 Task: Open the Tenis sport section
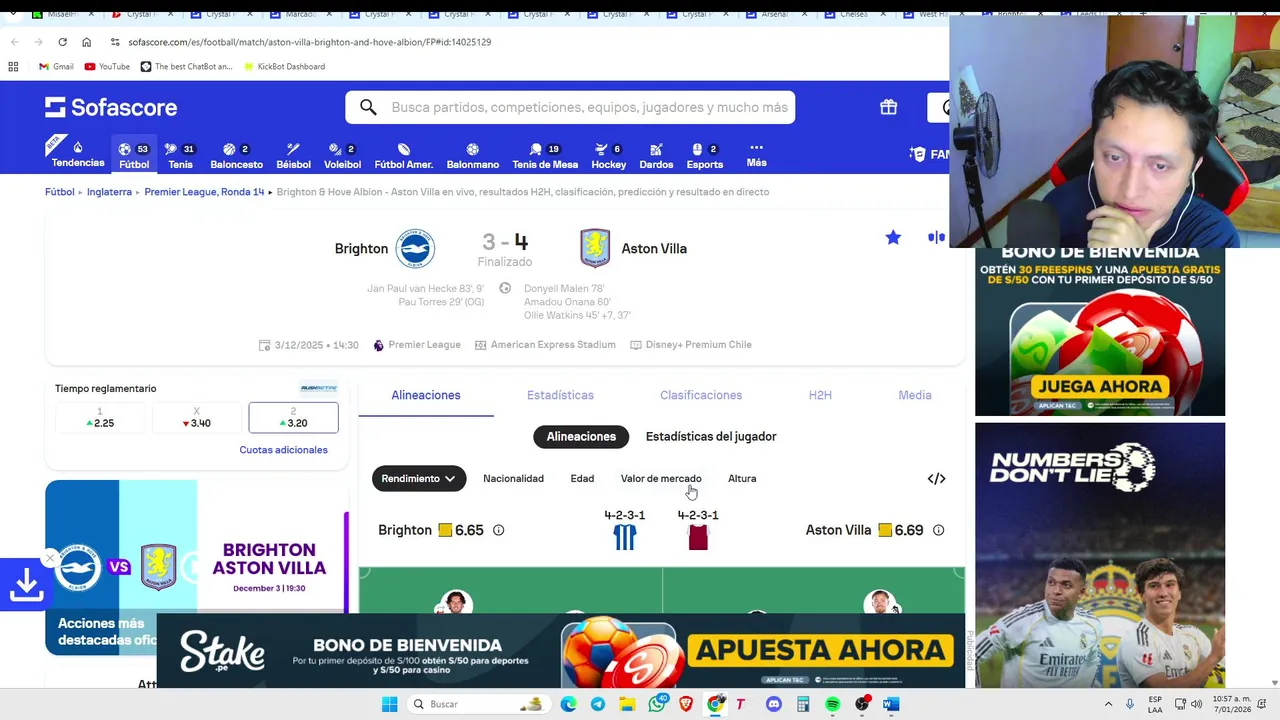(x=180, y=155)
